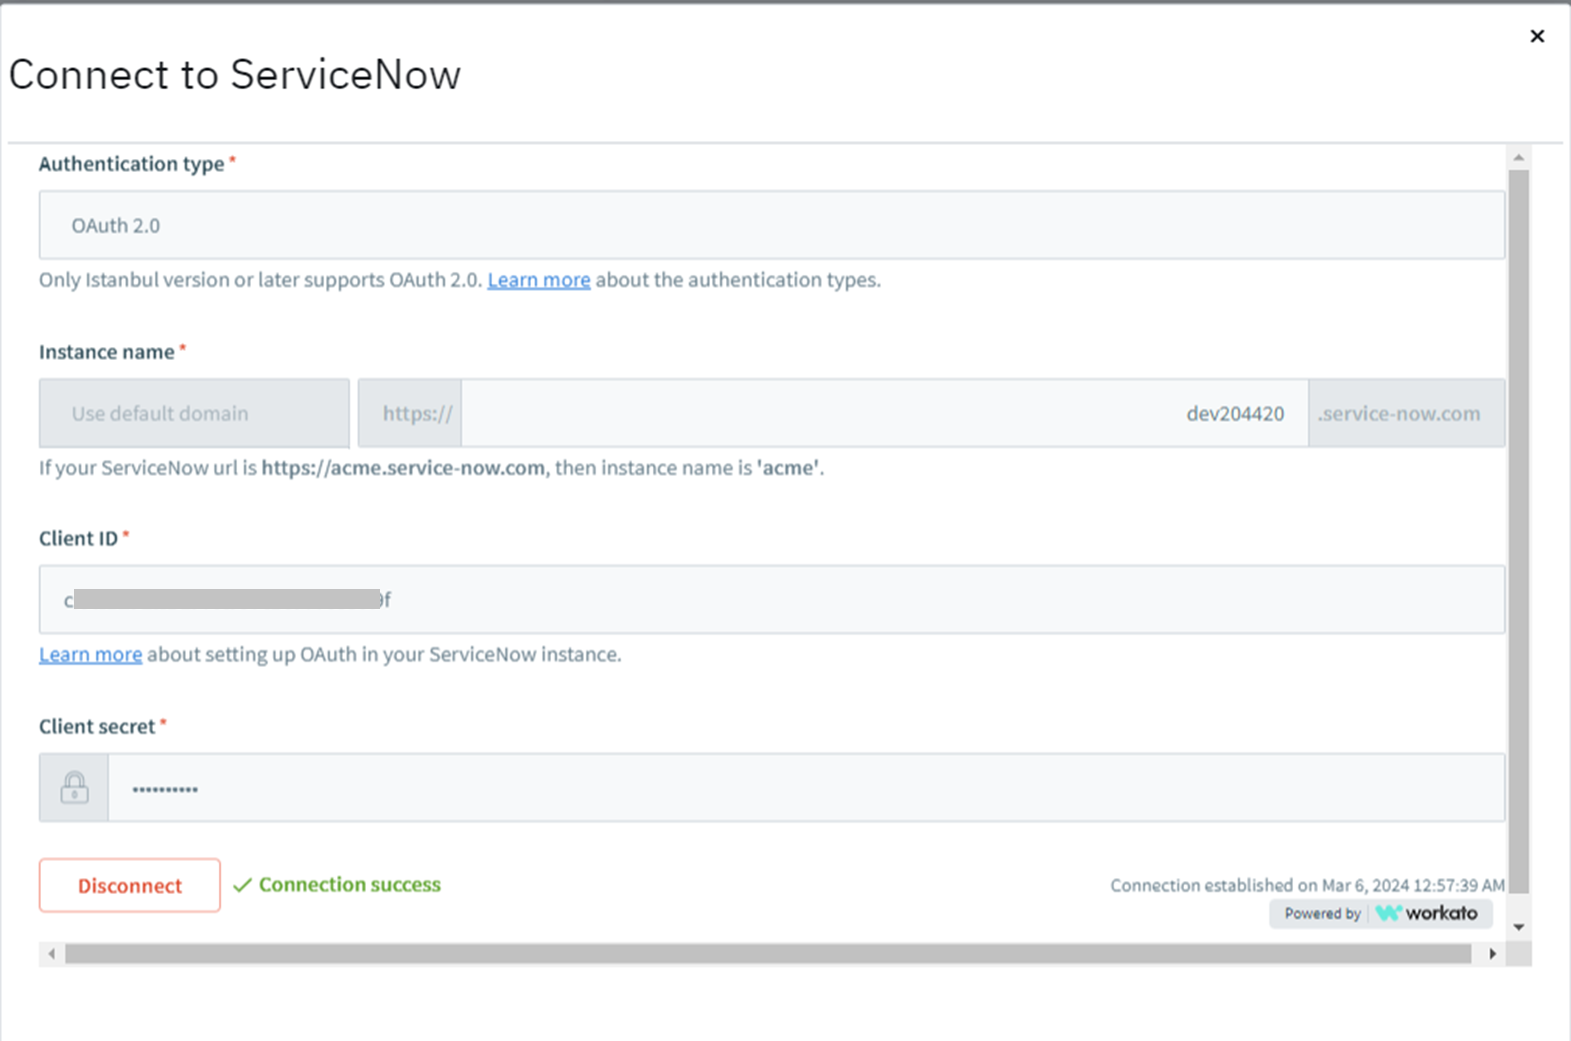Click the horizontal scrollbar thumb
1571x1041 pixels.
768,954
